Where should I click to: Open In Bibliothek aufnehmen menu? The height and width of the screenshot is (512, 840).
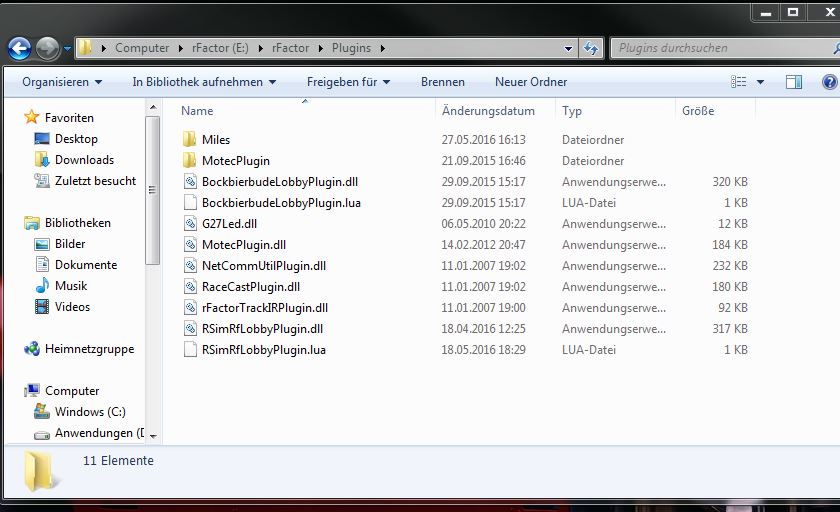204,82
